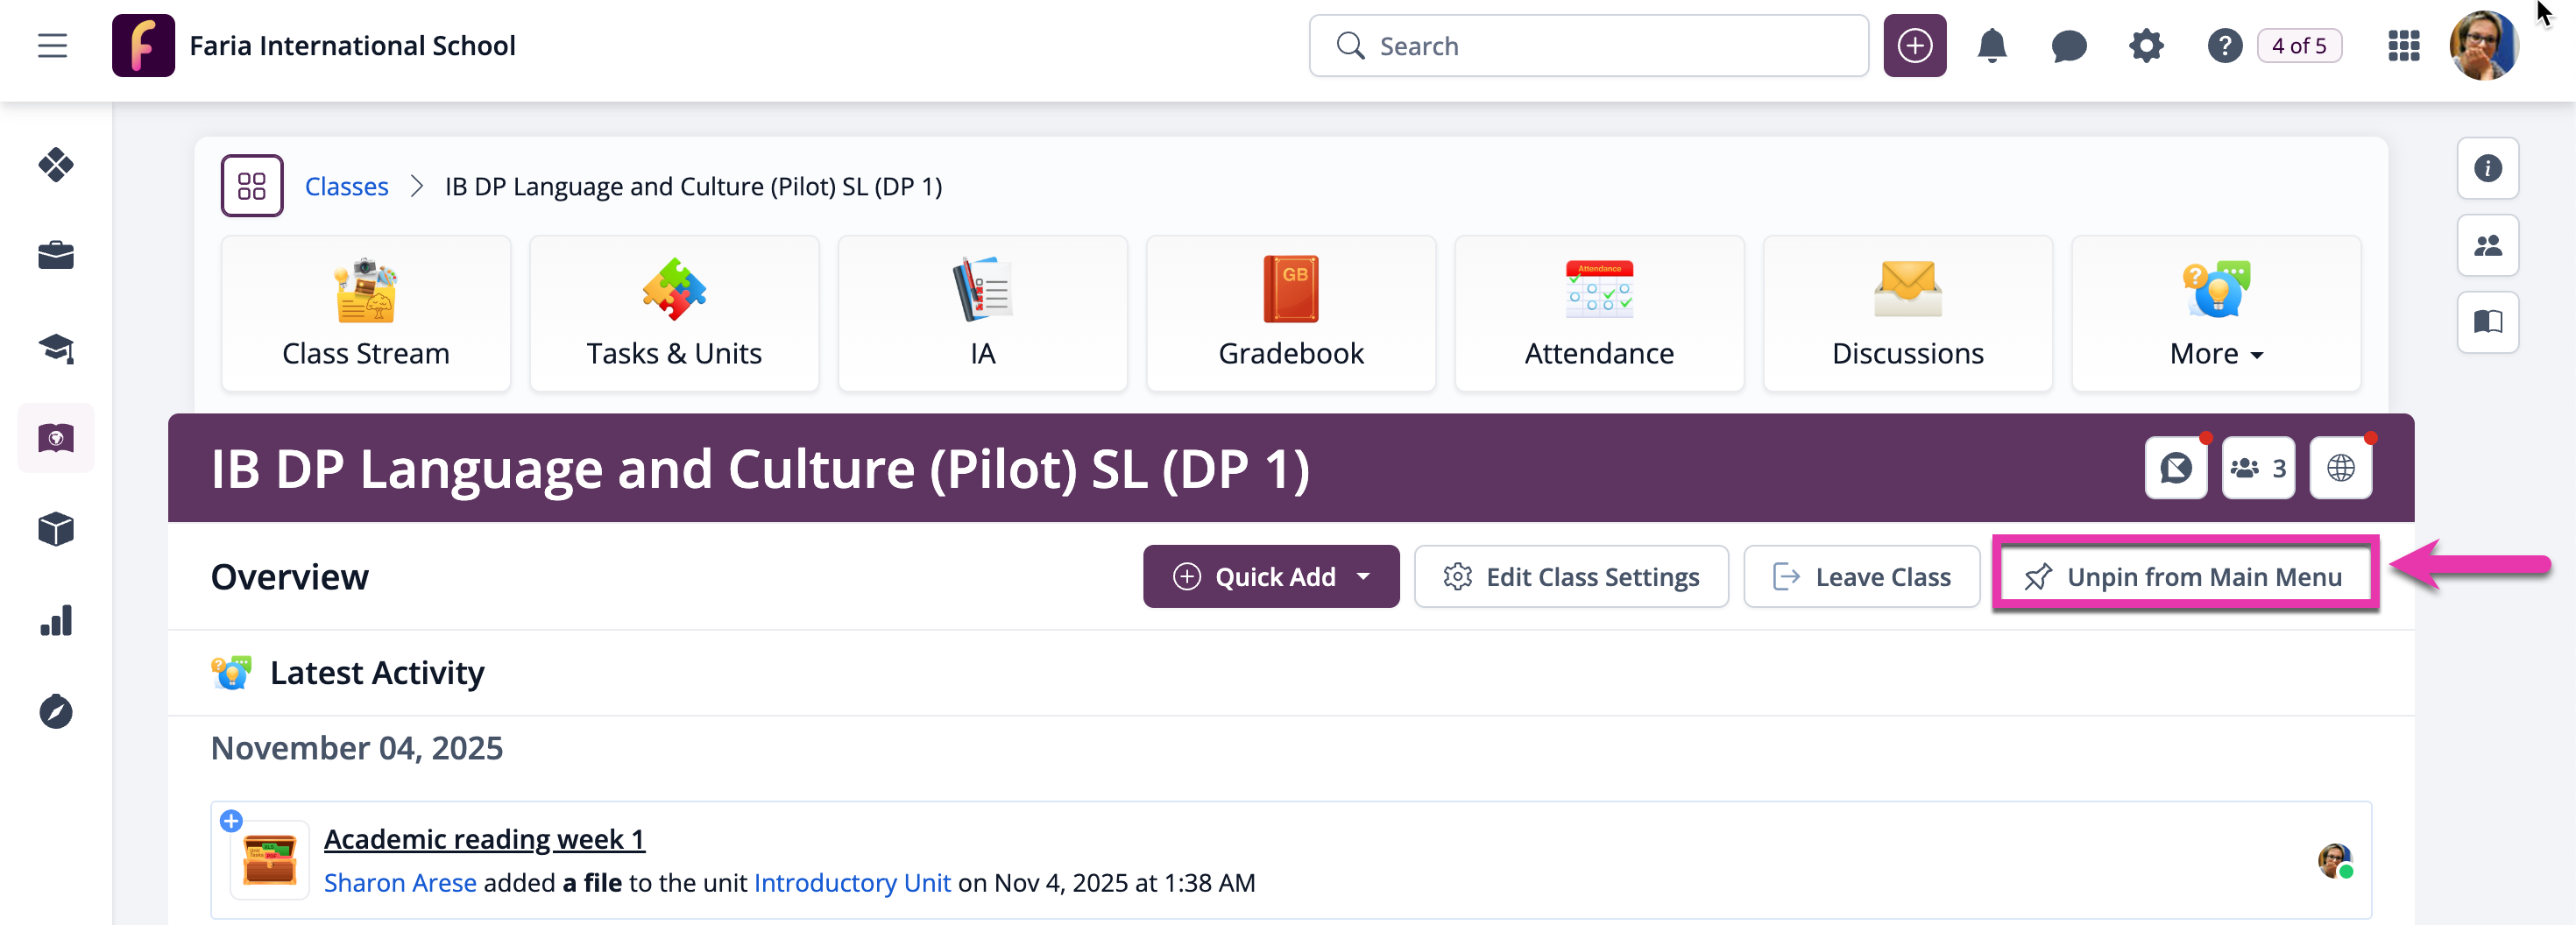Open the dashboard diamond sidebar icon
Screen dimensions: 2576x925
pyautogui.click(x=56, y=165)
